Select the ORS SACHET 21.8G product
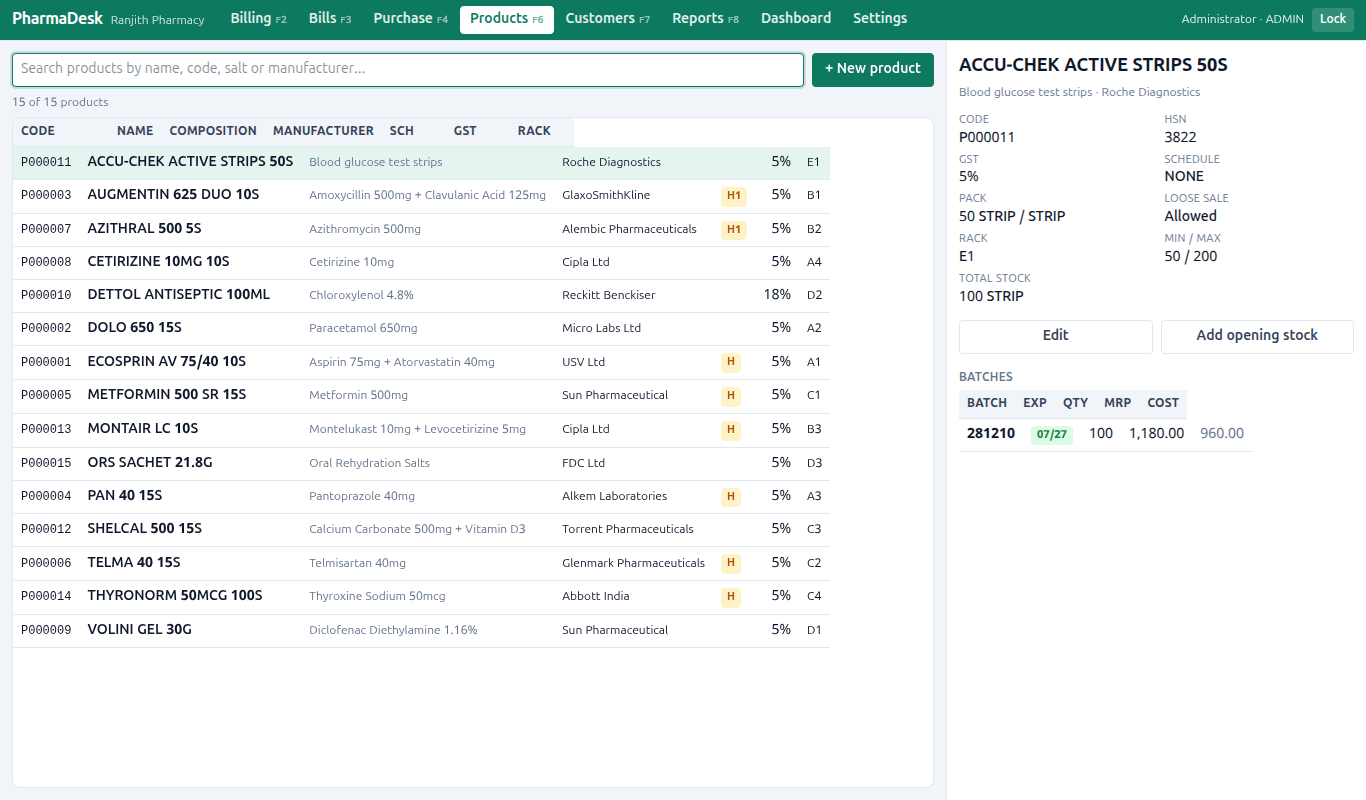The image size is (1366, 800). click(x=421, y=463)
